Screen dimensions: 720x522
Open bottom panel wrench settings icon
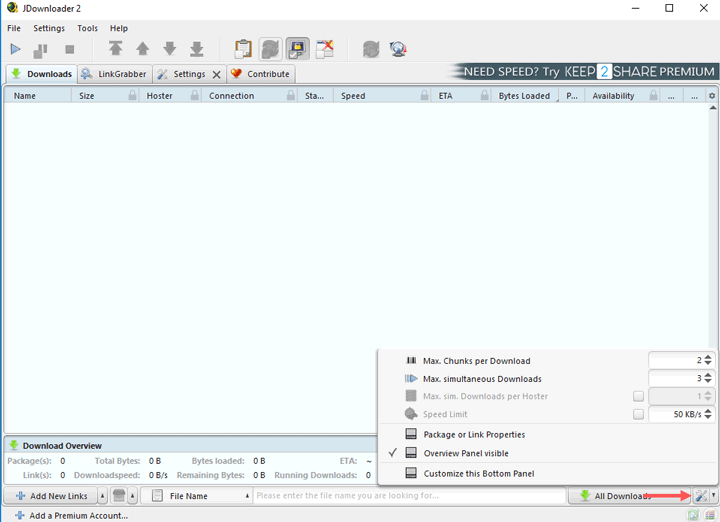point(701,495)
